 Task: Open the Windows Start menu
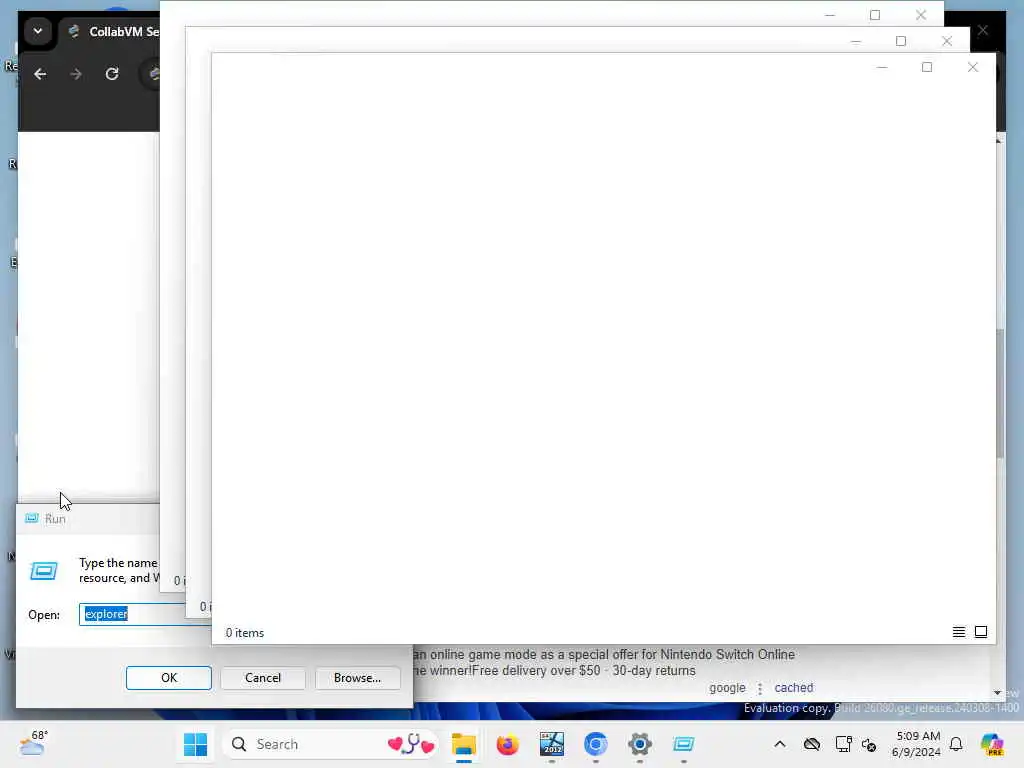[x=195, y=744]
